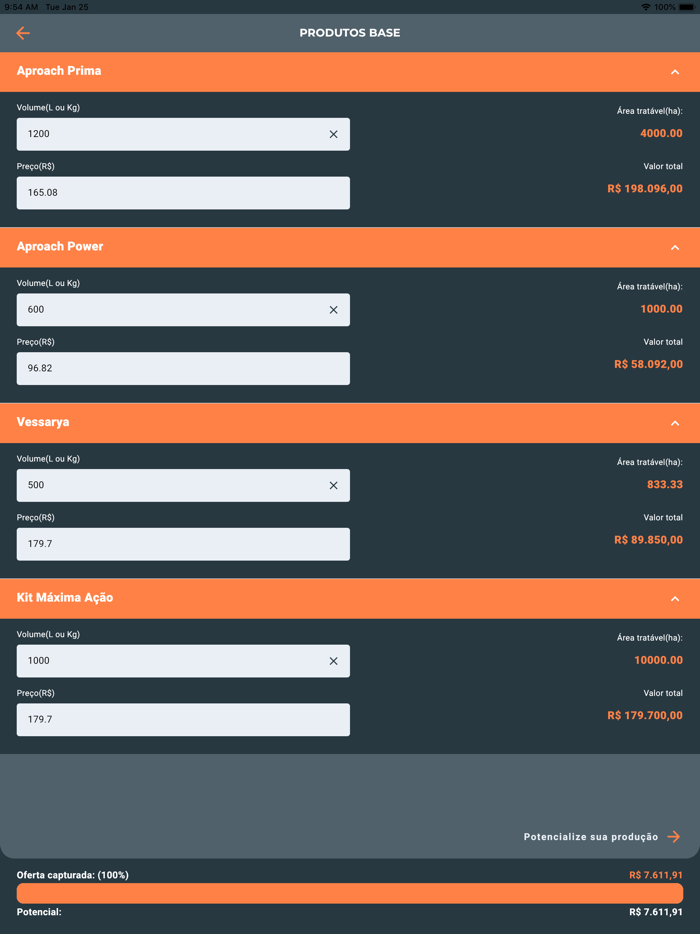700x934 pixels.
Task: Clear the Aproach Power volume field
Action: [x=334, y=310]
